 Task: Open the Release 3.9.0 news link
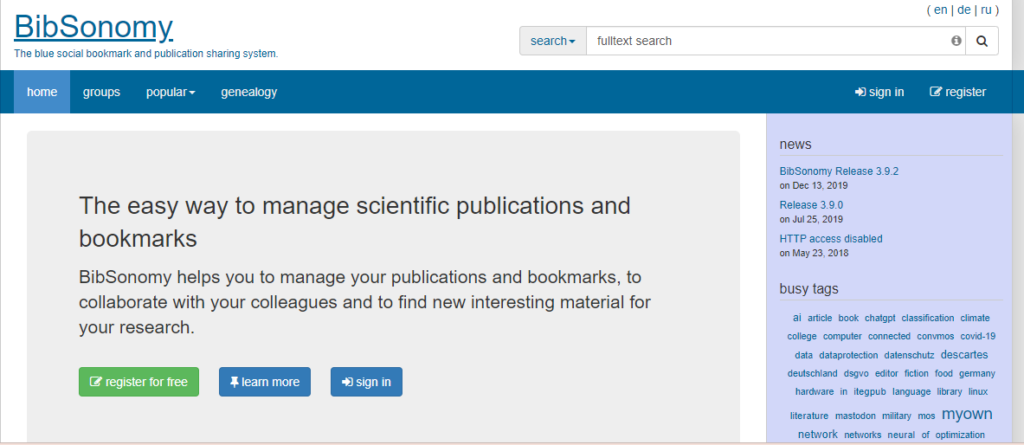pyautogui.click(x=811, y=205)
